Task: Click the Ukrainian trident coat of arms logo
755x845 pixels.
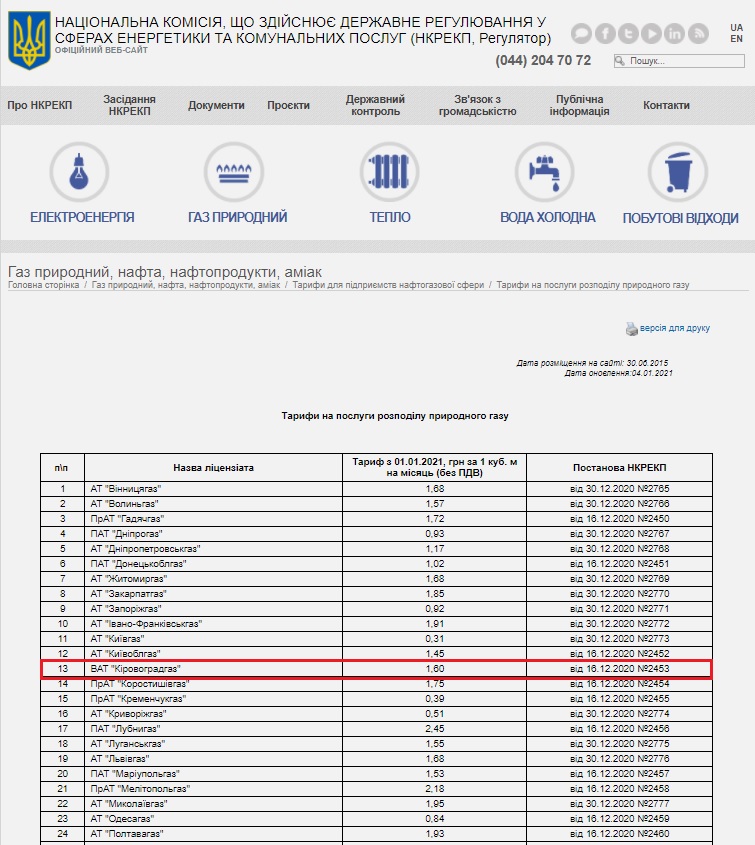Action: click(29, 40)
